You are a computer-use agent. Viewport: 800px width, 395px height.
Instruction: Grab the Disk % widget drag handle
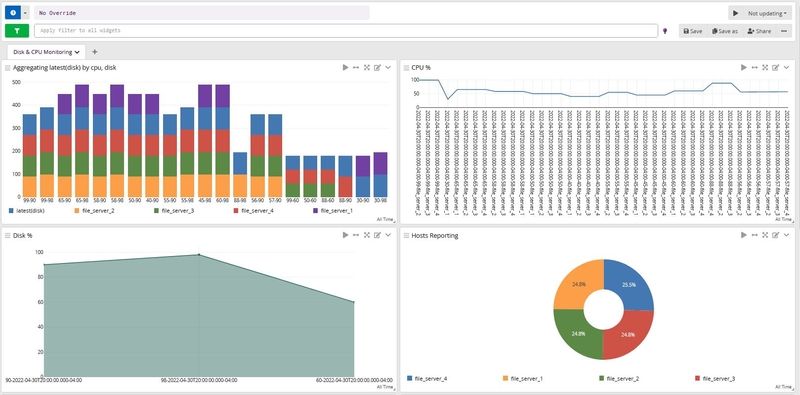coord(8,235)
